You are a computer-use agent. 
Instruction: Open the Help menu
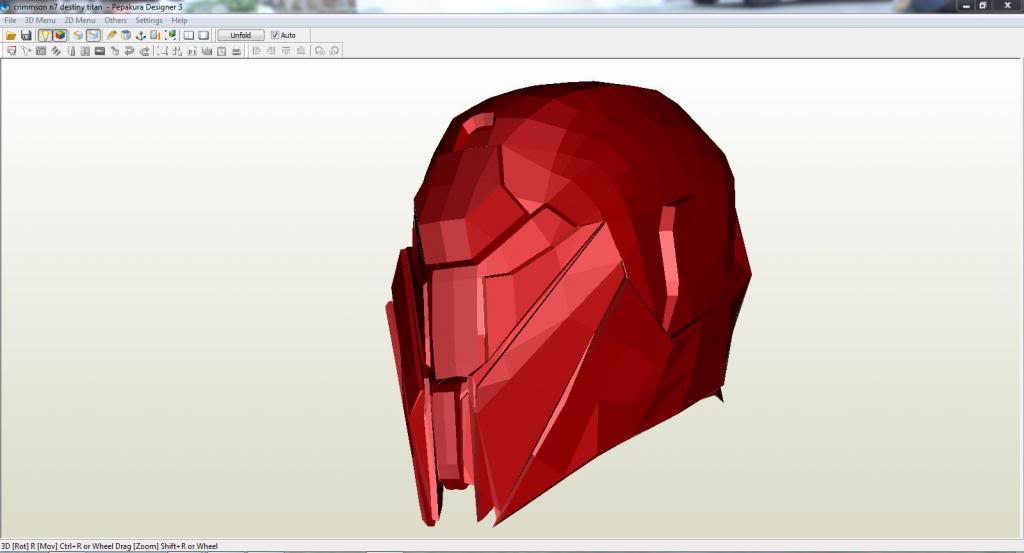179,20
